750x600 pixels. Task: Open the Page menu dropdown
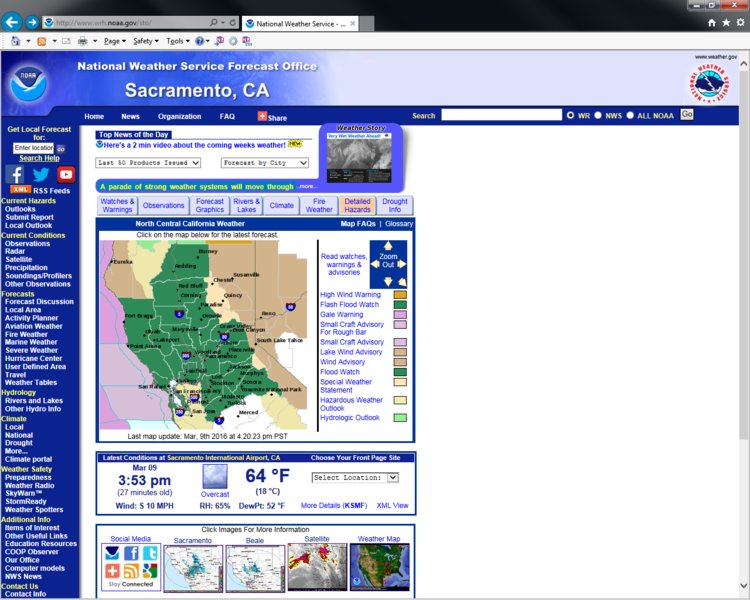[115, 41]
